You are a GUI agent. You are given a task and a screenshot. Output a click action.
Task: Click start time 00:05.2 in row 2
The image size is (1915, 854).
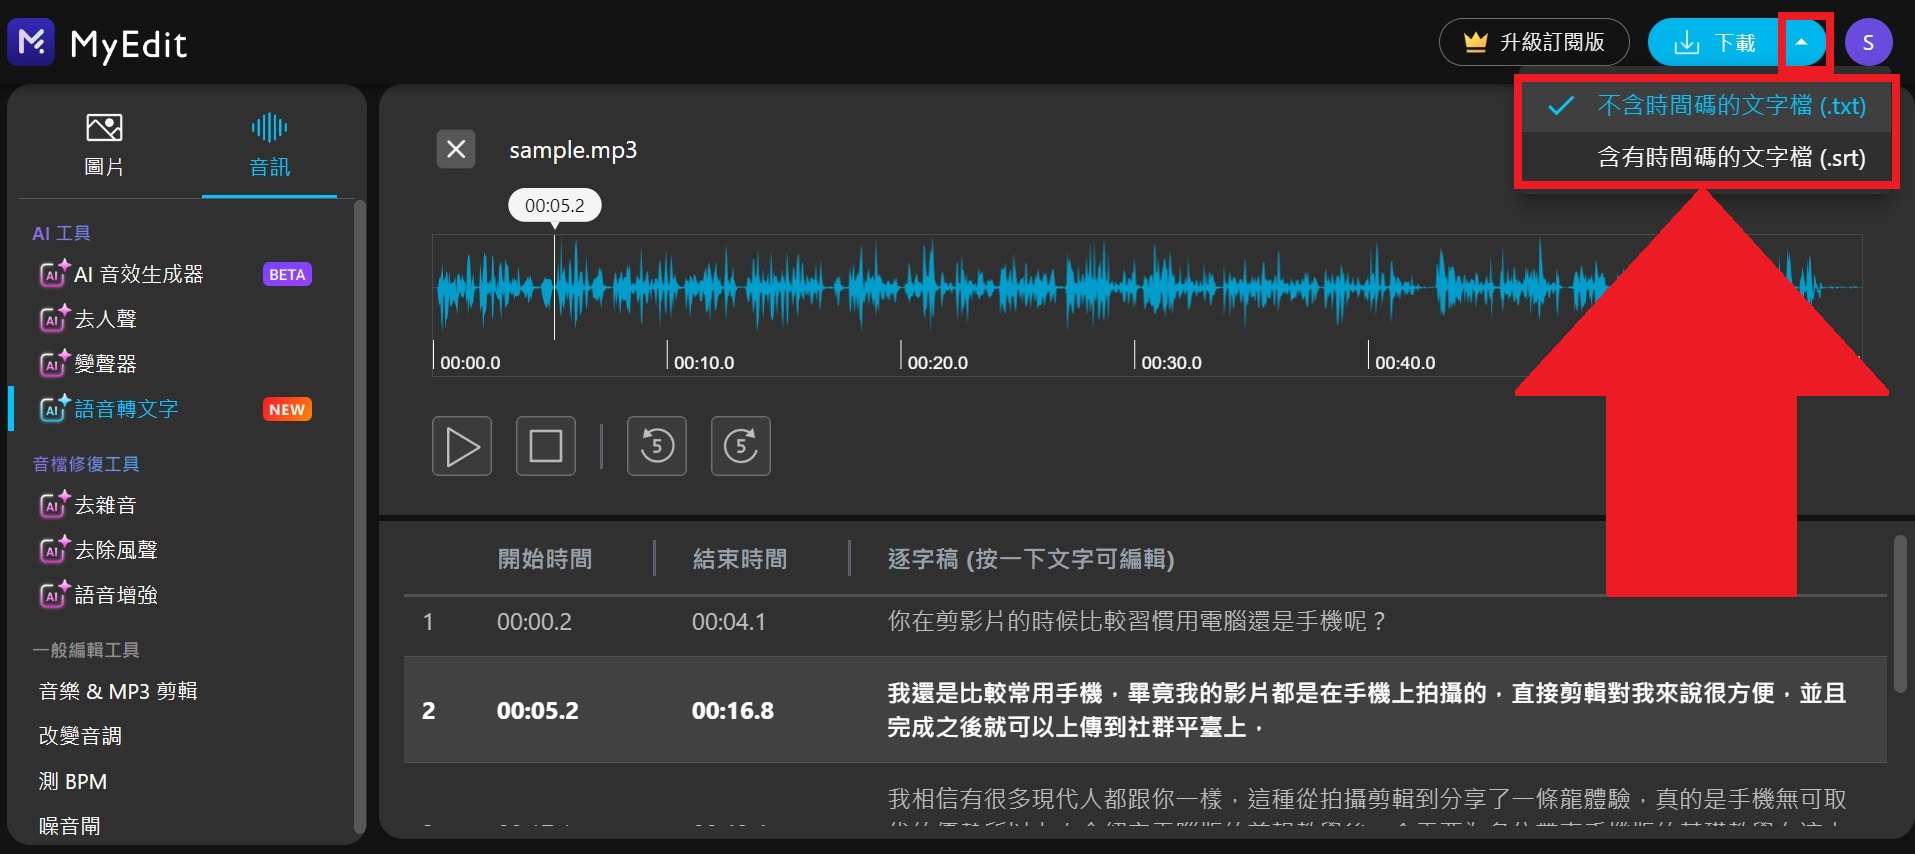538,711
